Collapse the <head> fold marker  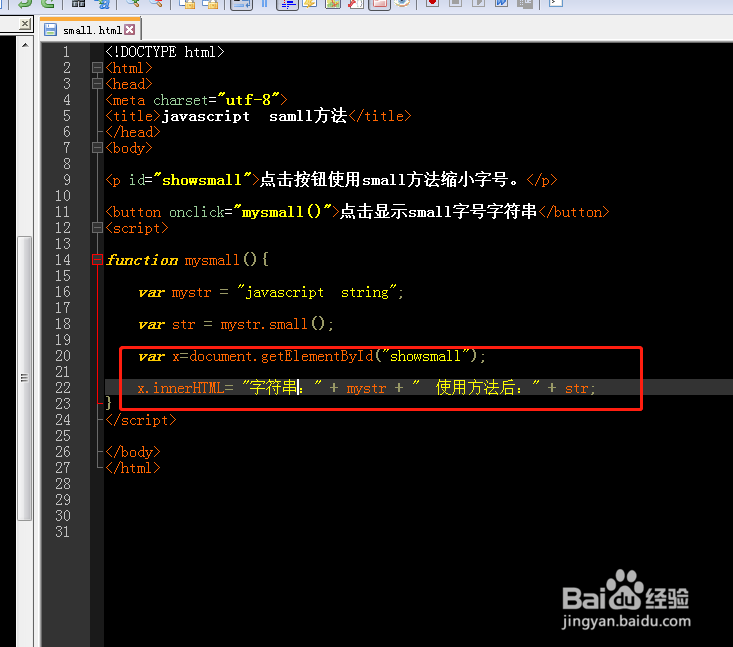pyautogui.click(x=97, y=84)
